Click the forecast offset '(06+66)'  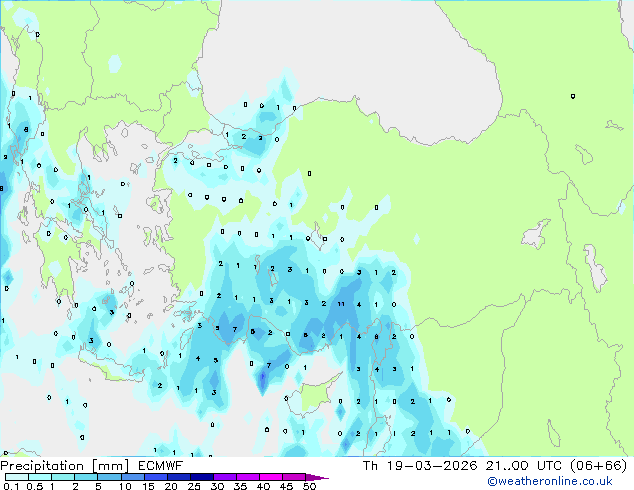pos(598,466)
